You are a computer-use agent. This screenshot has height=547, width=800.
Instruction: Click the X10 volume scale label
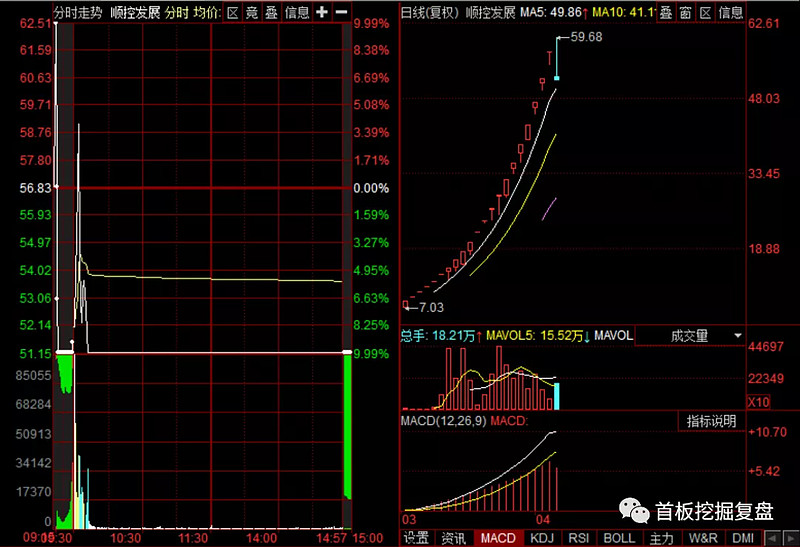coord(758,402)
